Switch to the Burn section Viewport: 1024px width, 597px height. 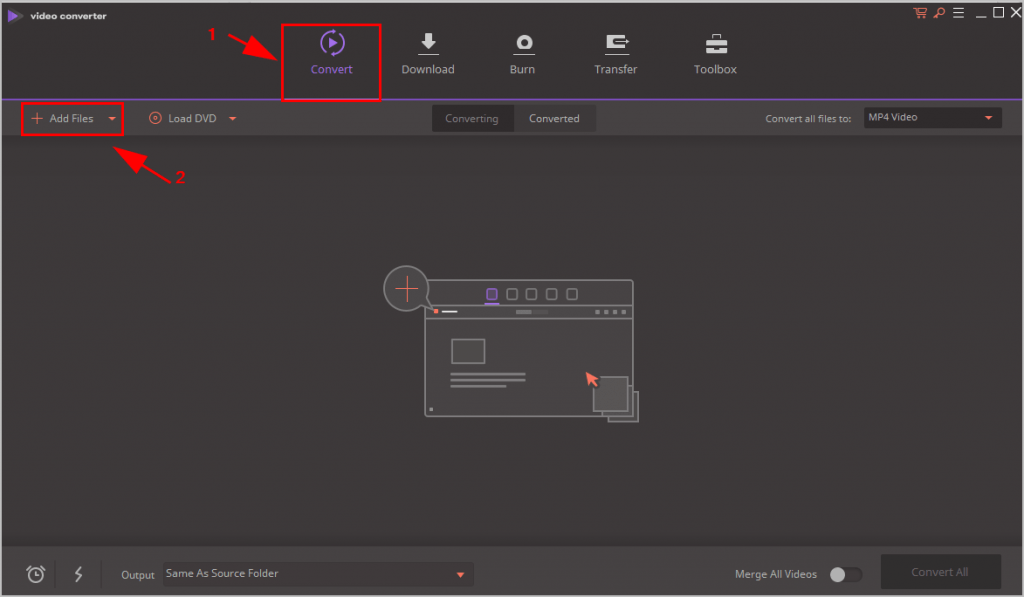pos(522,54)
